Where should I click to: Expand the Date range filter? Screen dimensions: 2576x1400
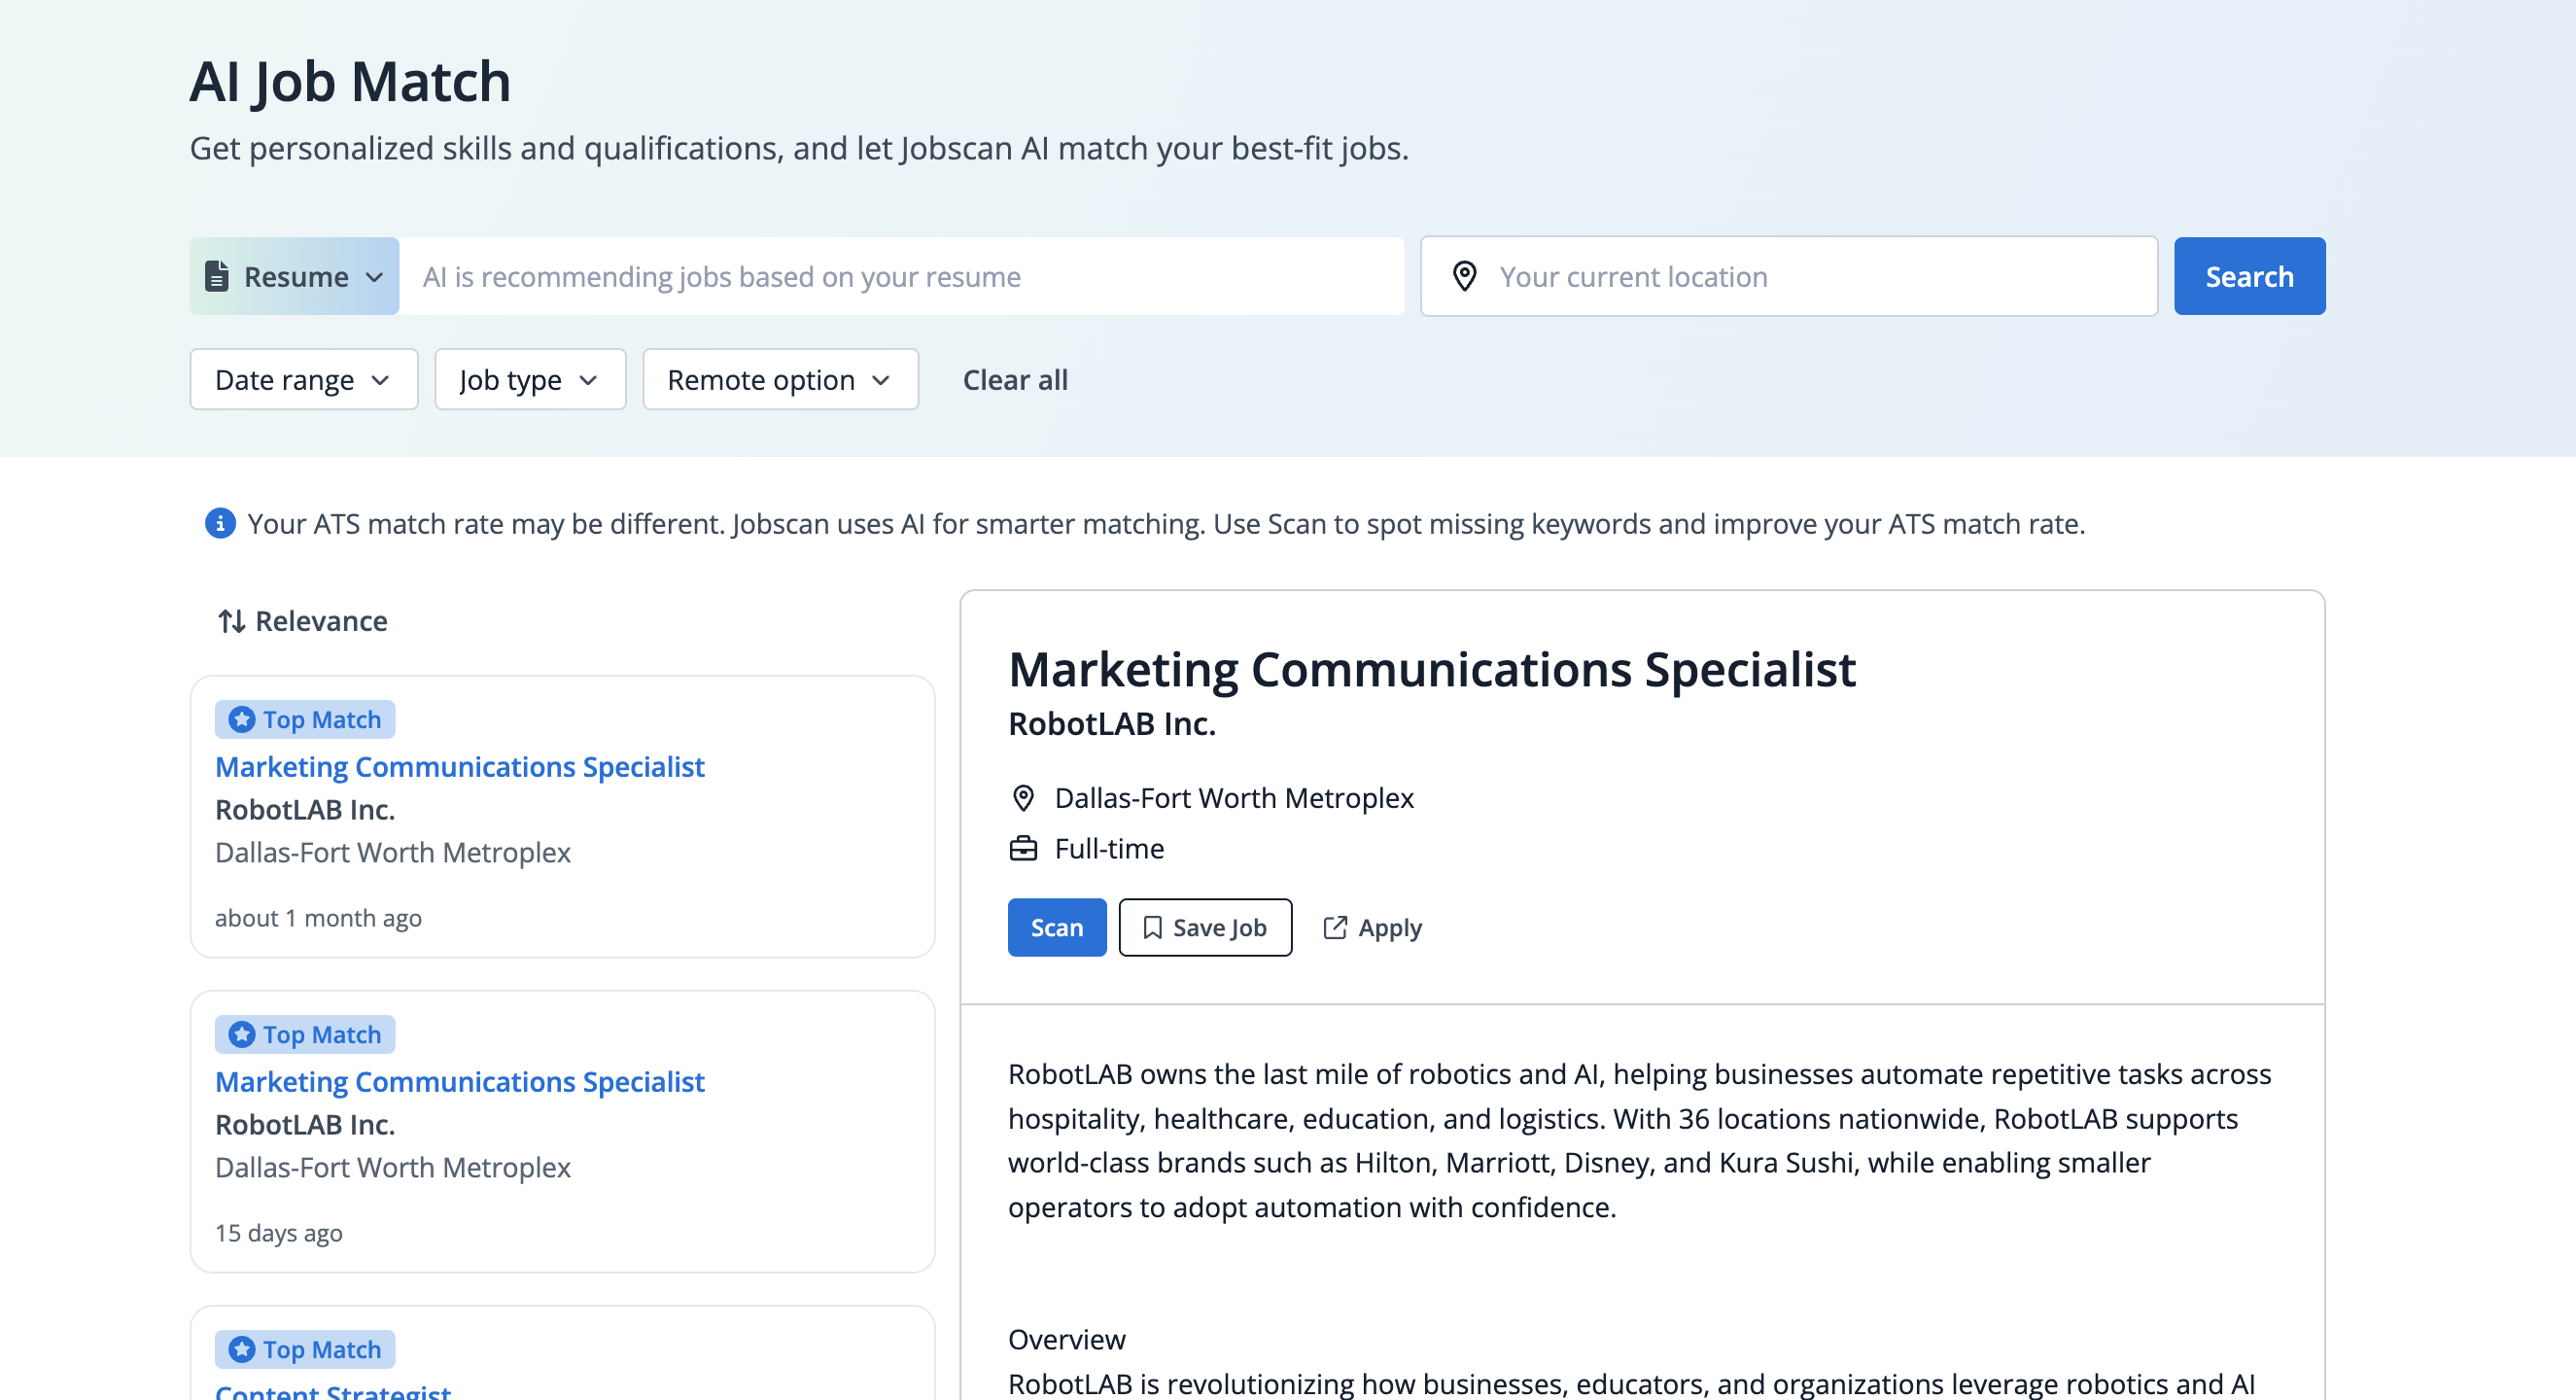(x=303, y=380)
